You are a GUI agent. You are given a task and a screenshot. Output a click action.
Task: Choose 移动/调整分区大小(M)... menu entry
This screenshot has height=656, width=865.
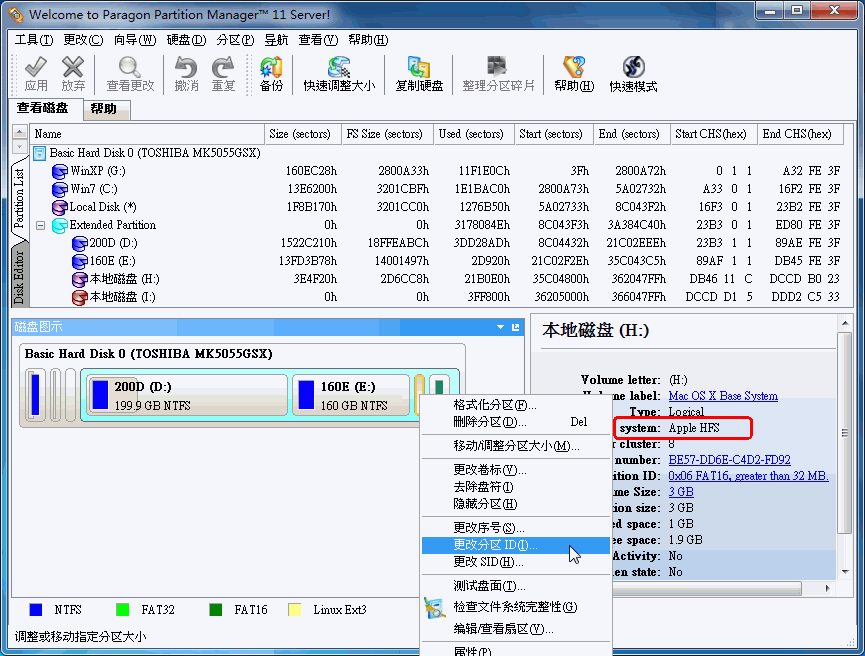pos(516,446)
